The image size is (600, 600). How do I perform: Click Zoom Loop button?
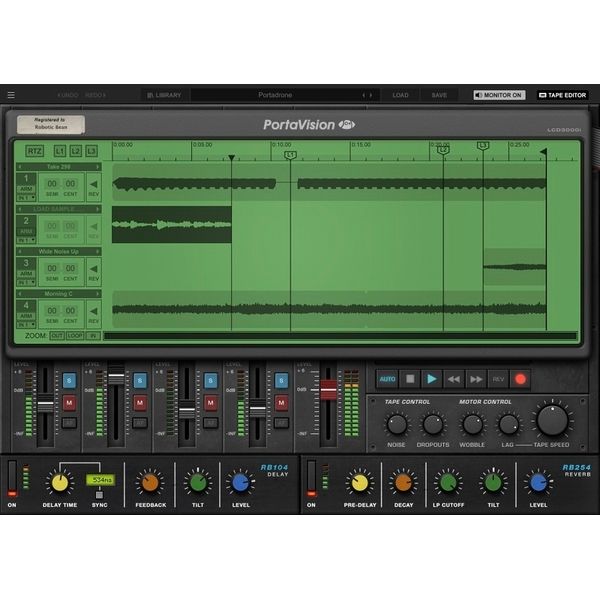tap(75, 336)
